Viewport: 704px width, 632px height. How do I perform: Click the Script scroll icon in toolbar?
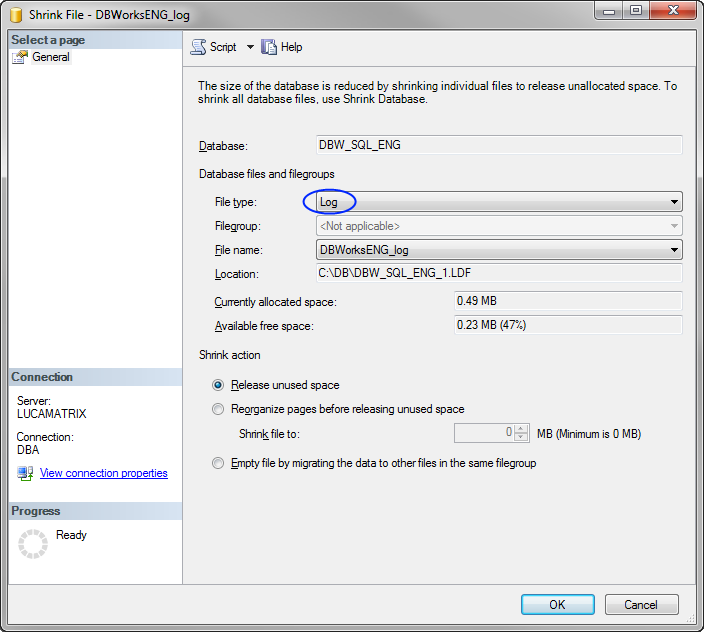tap(198, 47)
